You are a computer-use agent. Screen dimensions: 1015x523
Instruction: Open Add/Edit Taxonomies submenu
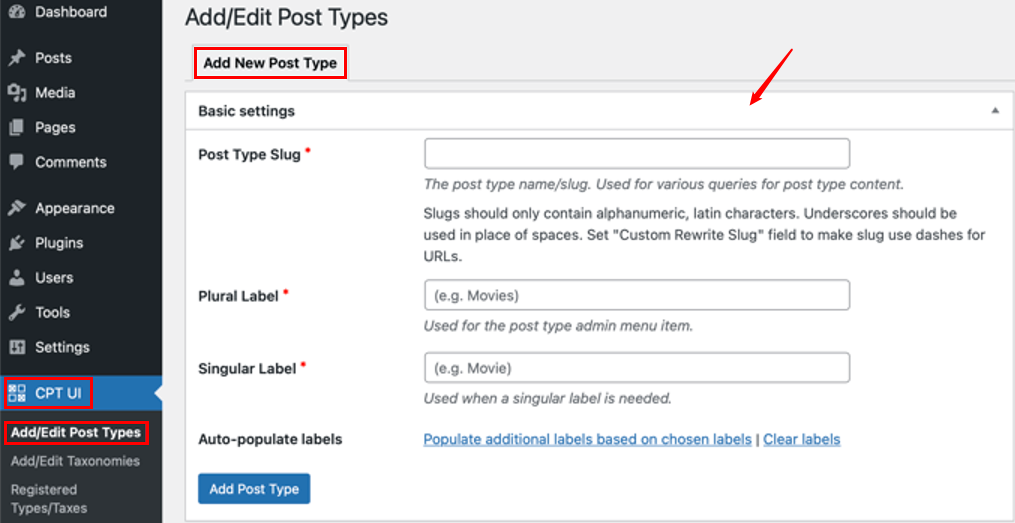click(75, 462)
